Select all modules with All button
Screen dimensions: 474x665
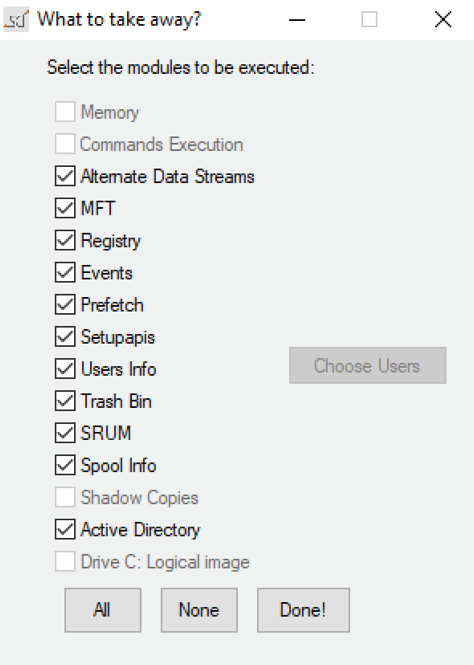(103, 610)
